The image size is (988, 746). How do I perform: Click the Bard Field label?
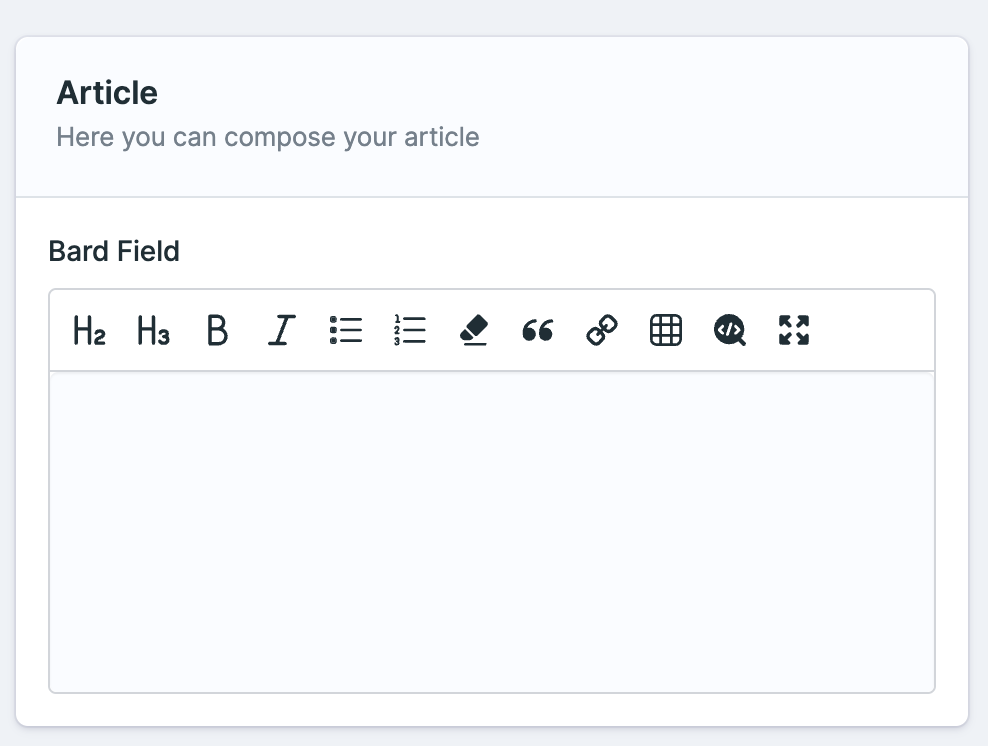(x=113, y=251)
